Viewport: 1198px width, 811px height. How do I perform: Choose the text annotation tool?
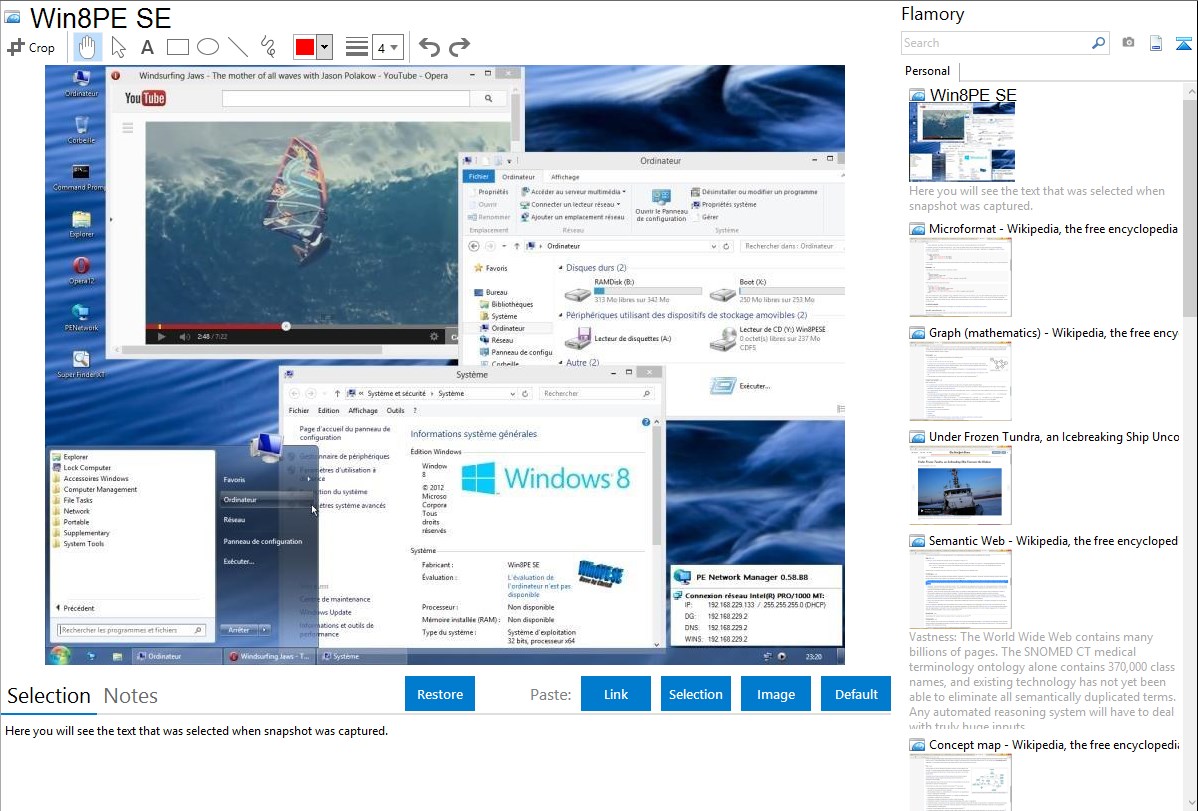147,47
